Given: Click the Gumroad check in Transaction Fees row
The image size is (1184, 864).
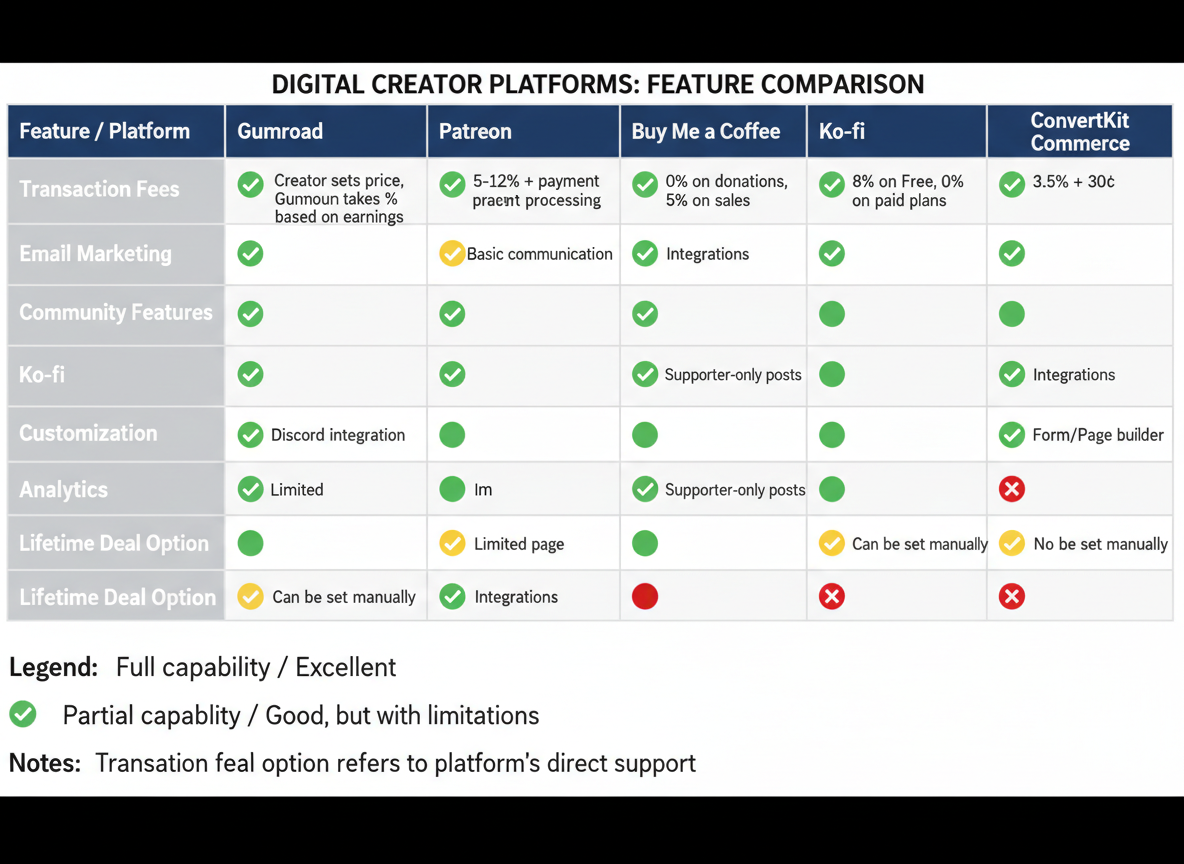Looking at the screenshot, I should (250, 184).
